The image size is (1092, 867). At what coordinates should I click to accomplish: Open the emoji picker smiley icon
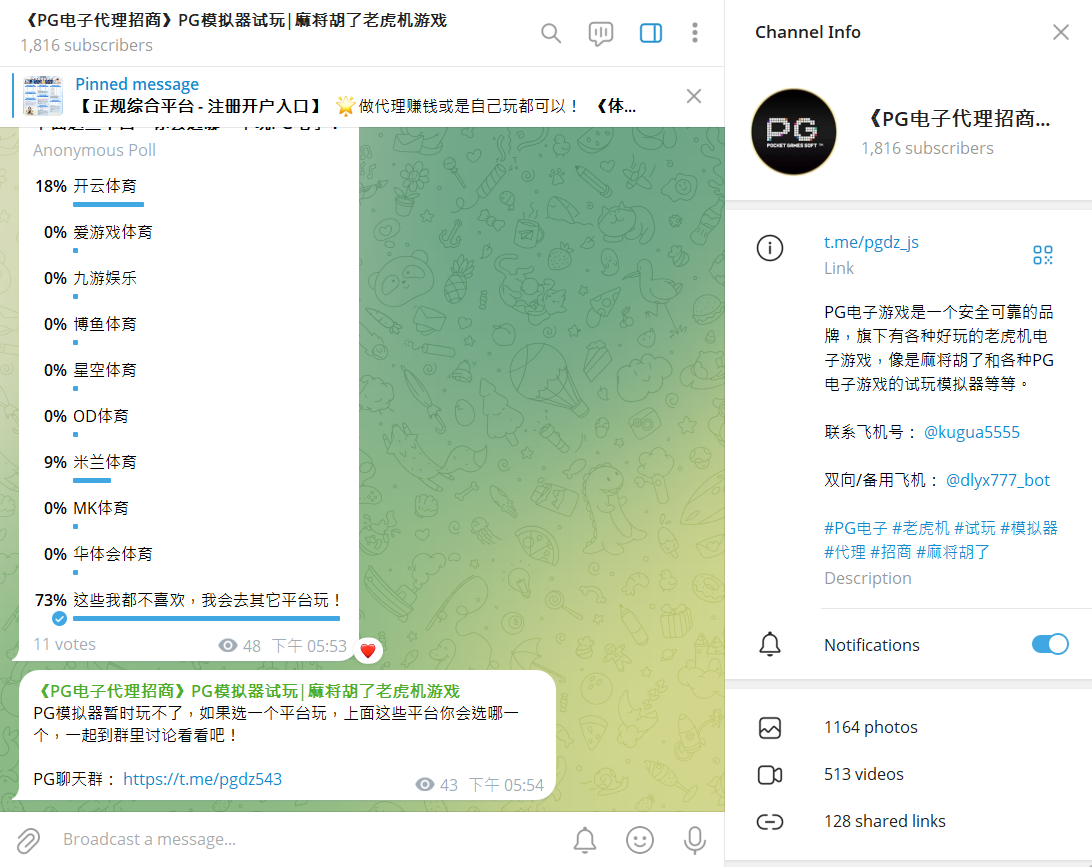(639, 840)
